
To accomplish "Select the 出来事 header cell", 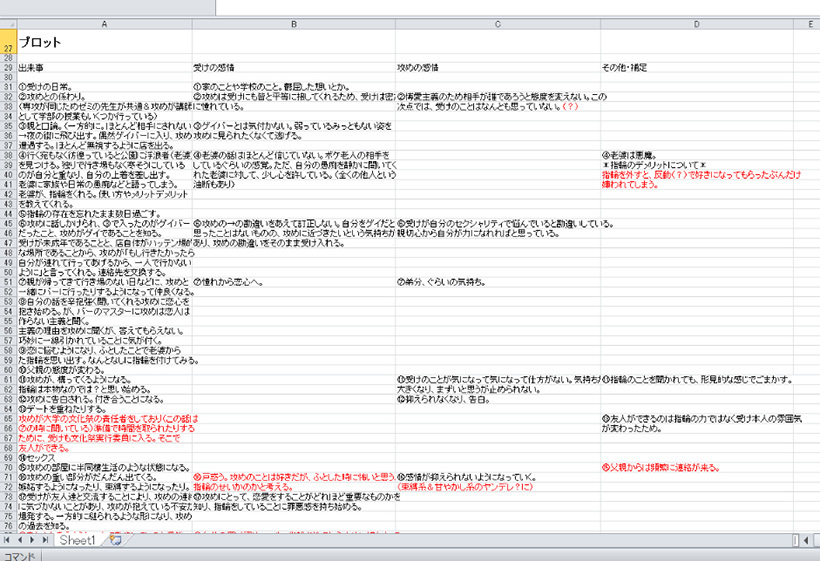I will point(105,67).
